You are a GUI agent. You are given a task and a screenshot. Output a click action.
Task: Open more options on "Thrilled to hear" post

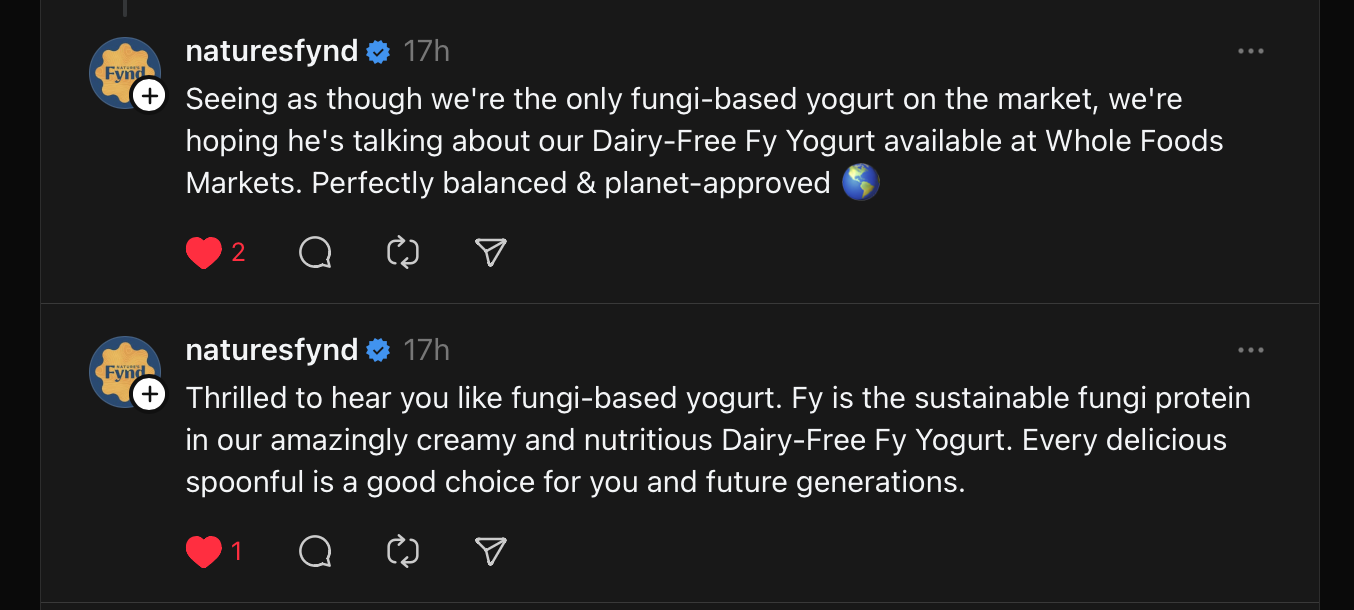[1250, 350]
